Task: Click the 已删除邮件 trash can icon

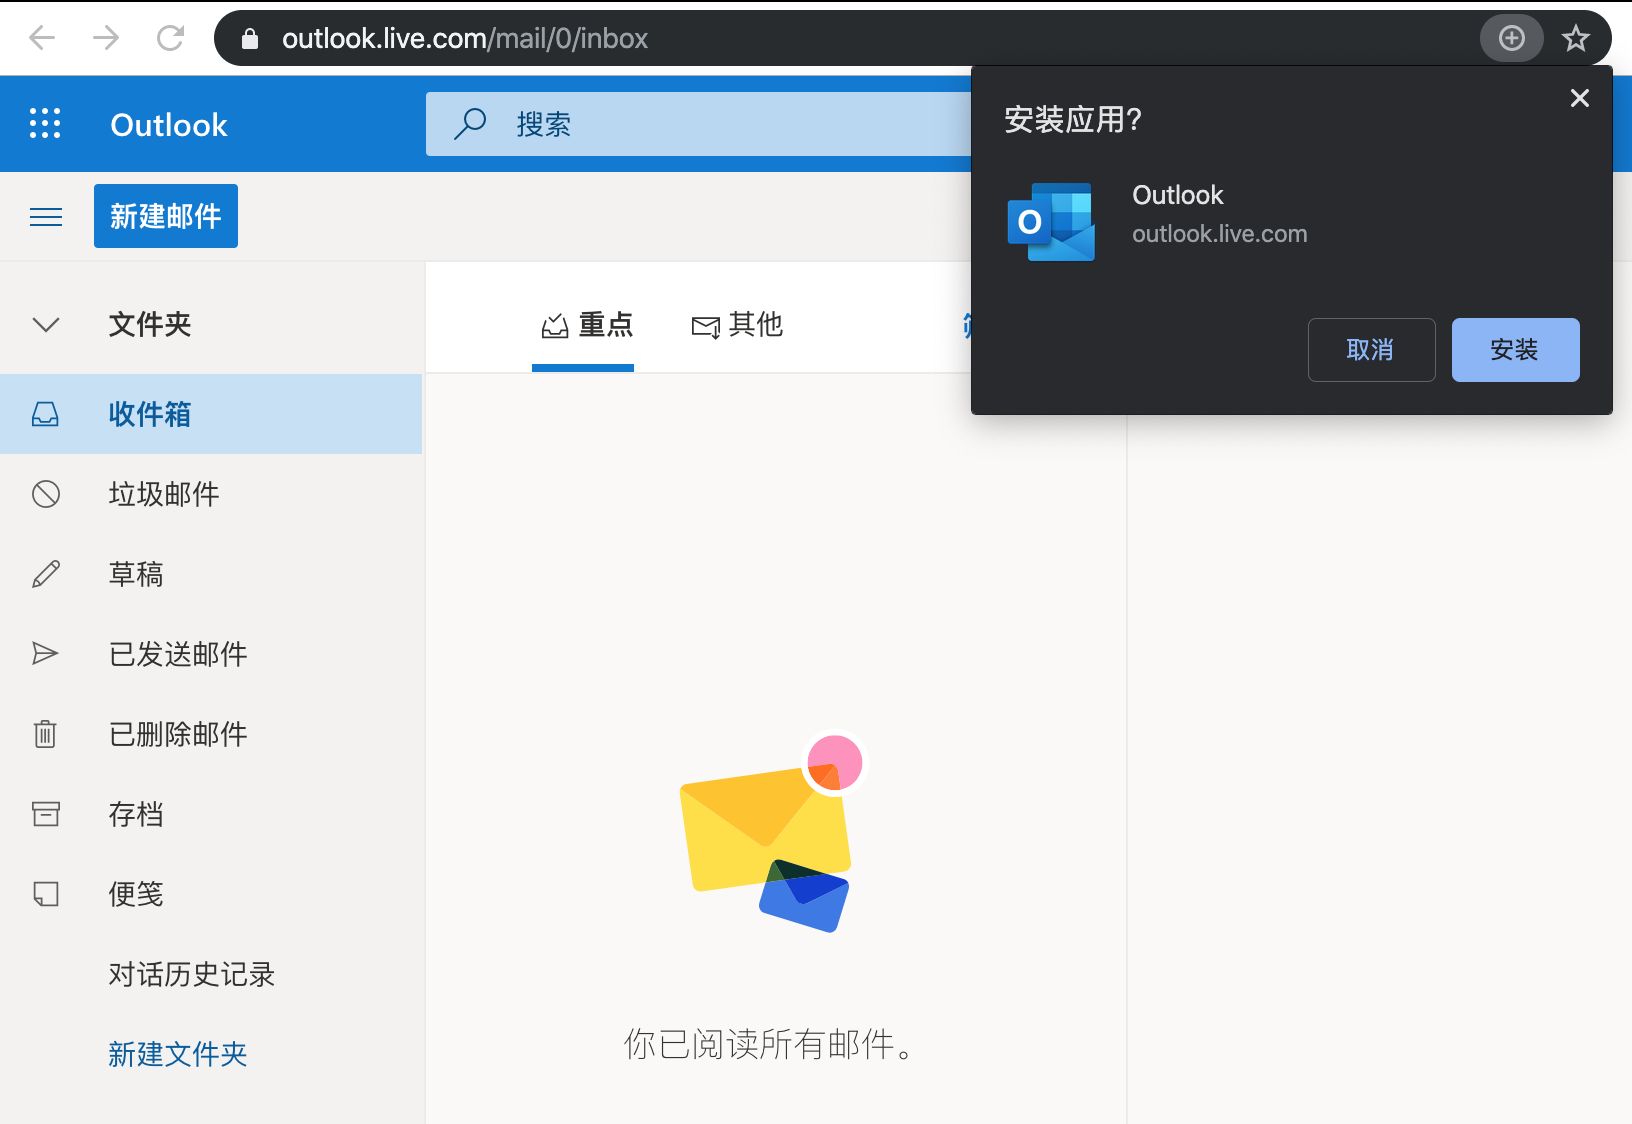Action: tap(46, 734)
